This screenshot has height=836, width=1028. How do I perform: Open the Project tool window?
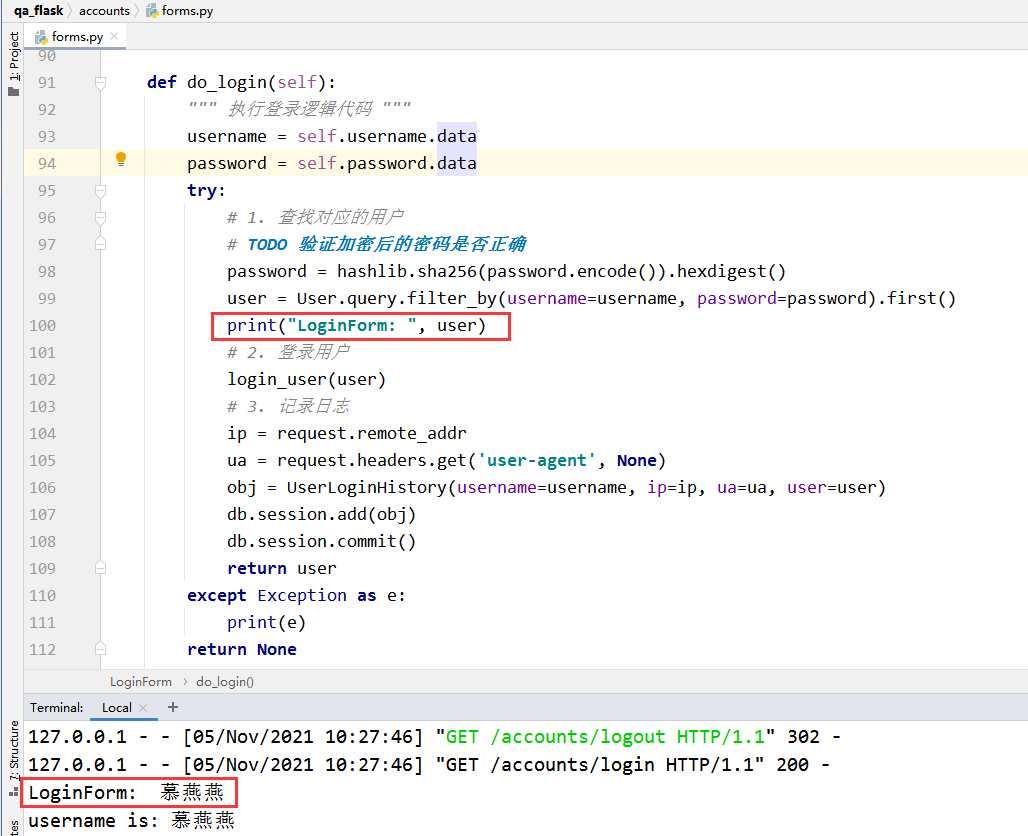pos(13,64)
